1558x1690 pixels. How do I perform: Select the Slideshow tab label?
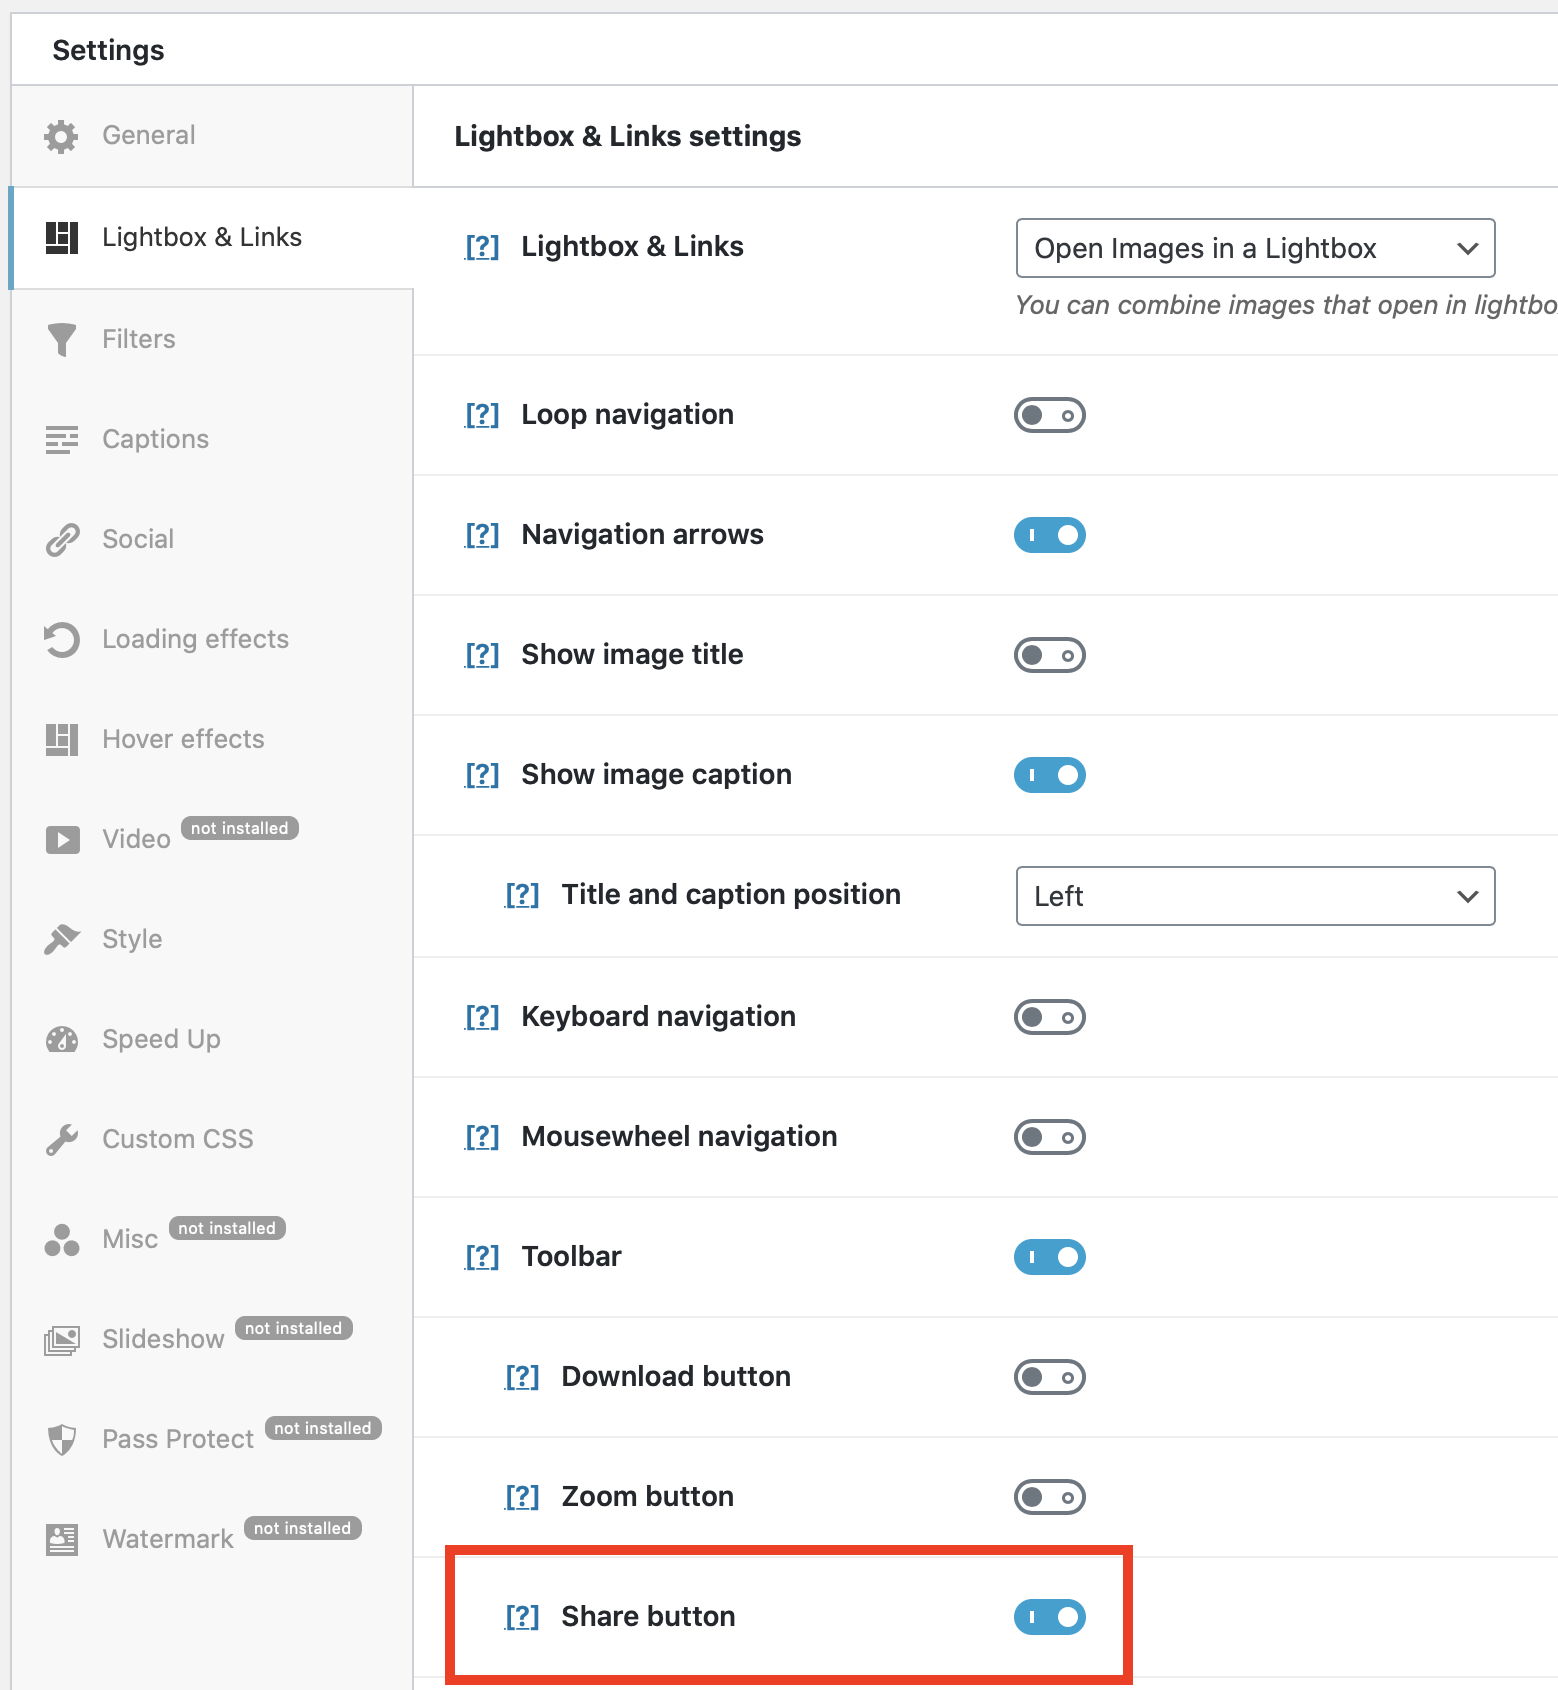(164, 1339)
